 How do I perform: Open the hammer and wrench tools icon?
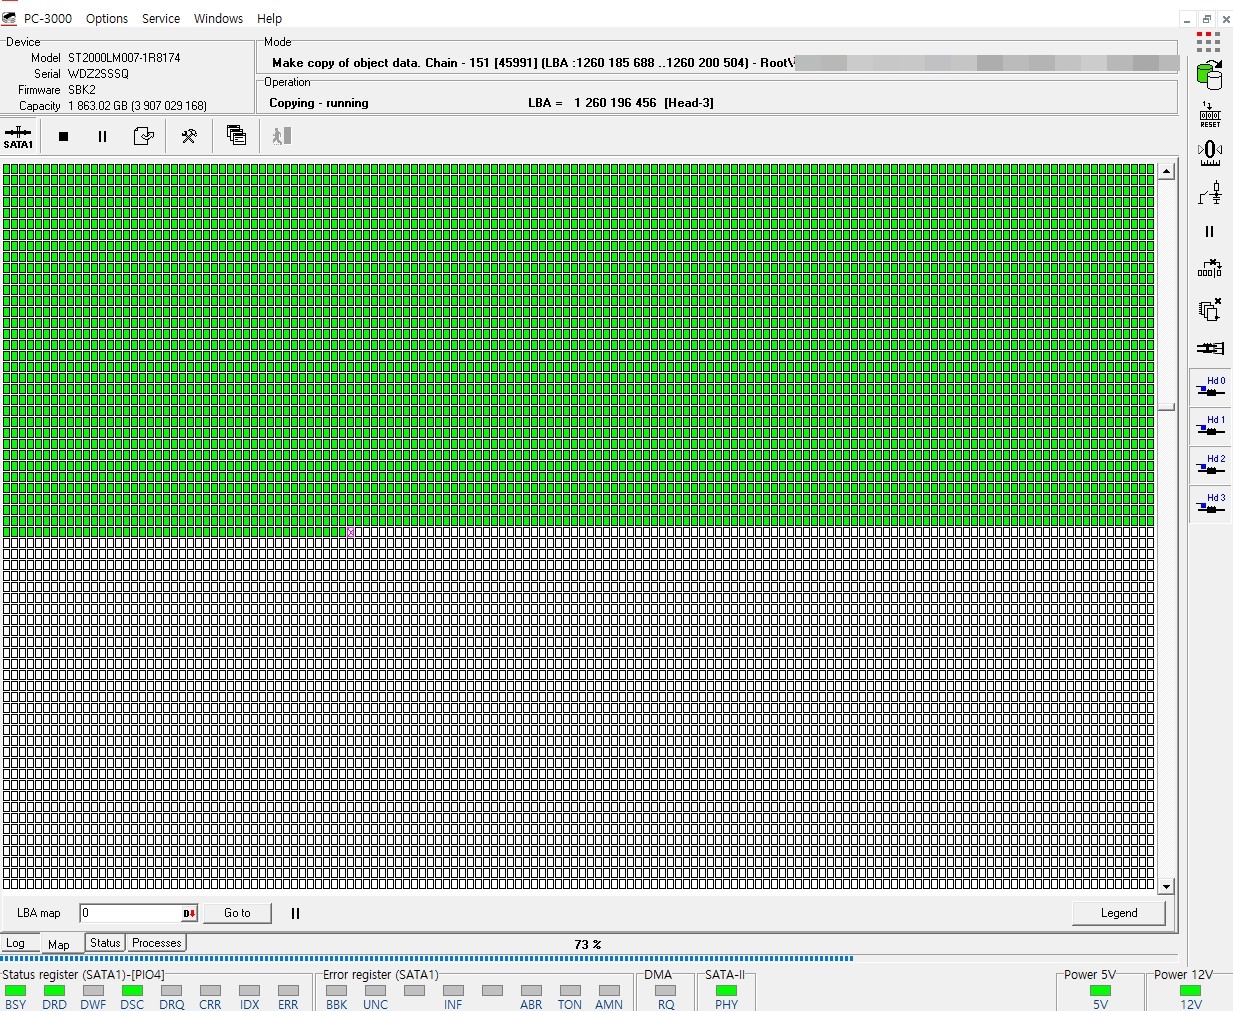(x=189, y=136)
